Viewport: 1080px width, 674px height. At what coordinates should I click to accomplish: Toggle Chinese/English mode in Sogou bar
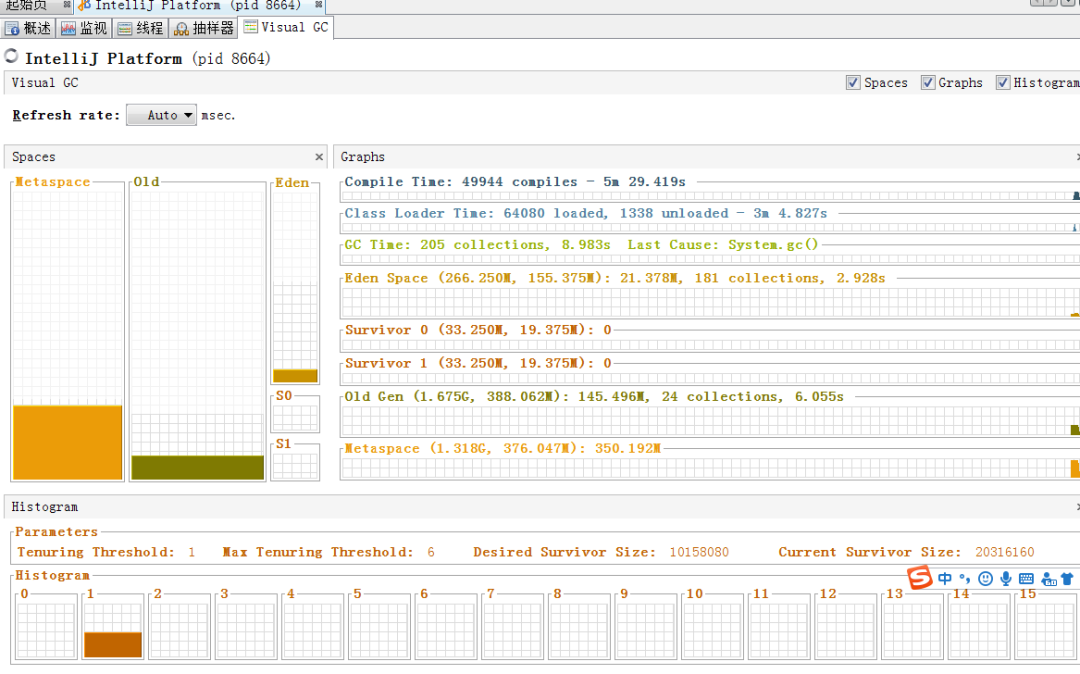pos(945,578)
